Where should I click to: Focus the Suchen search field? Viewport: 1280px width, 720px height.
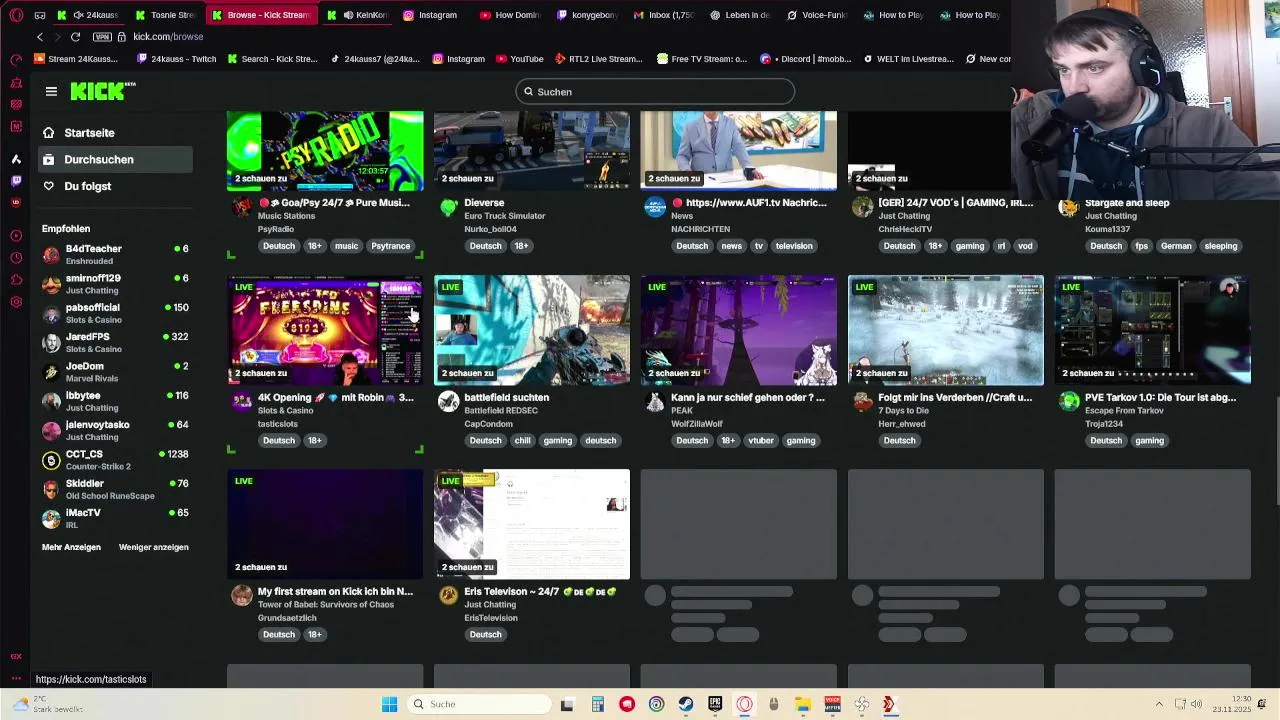click(655, 91)
